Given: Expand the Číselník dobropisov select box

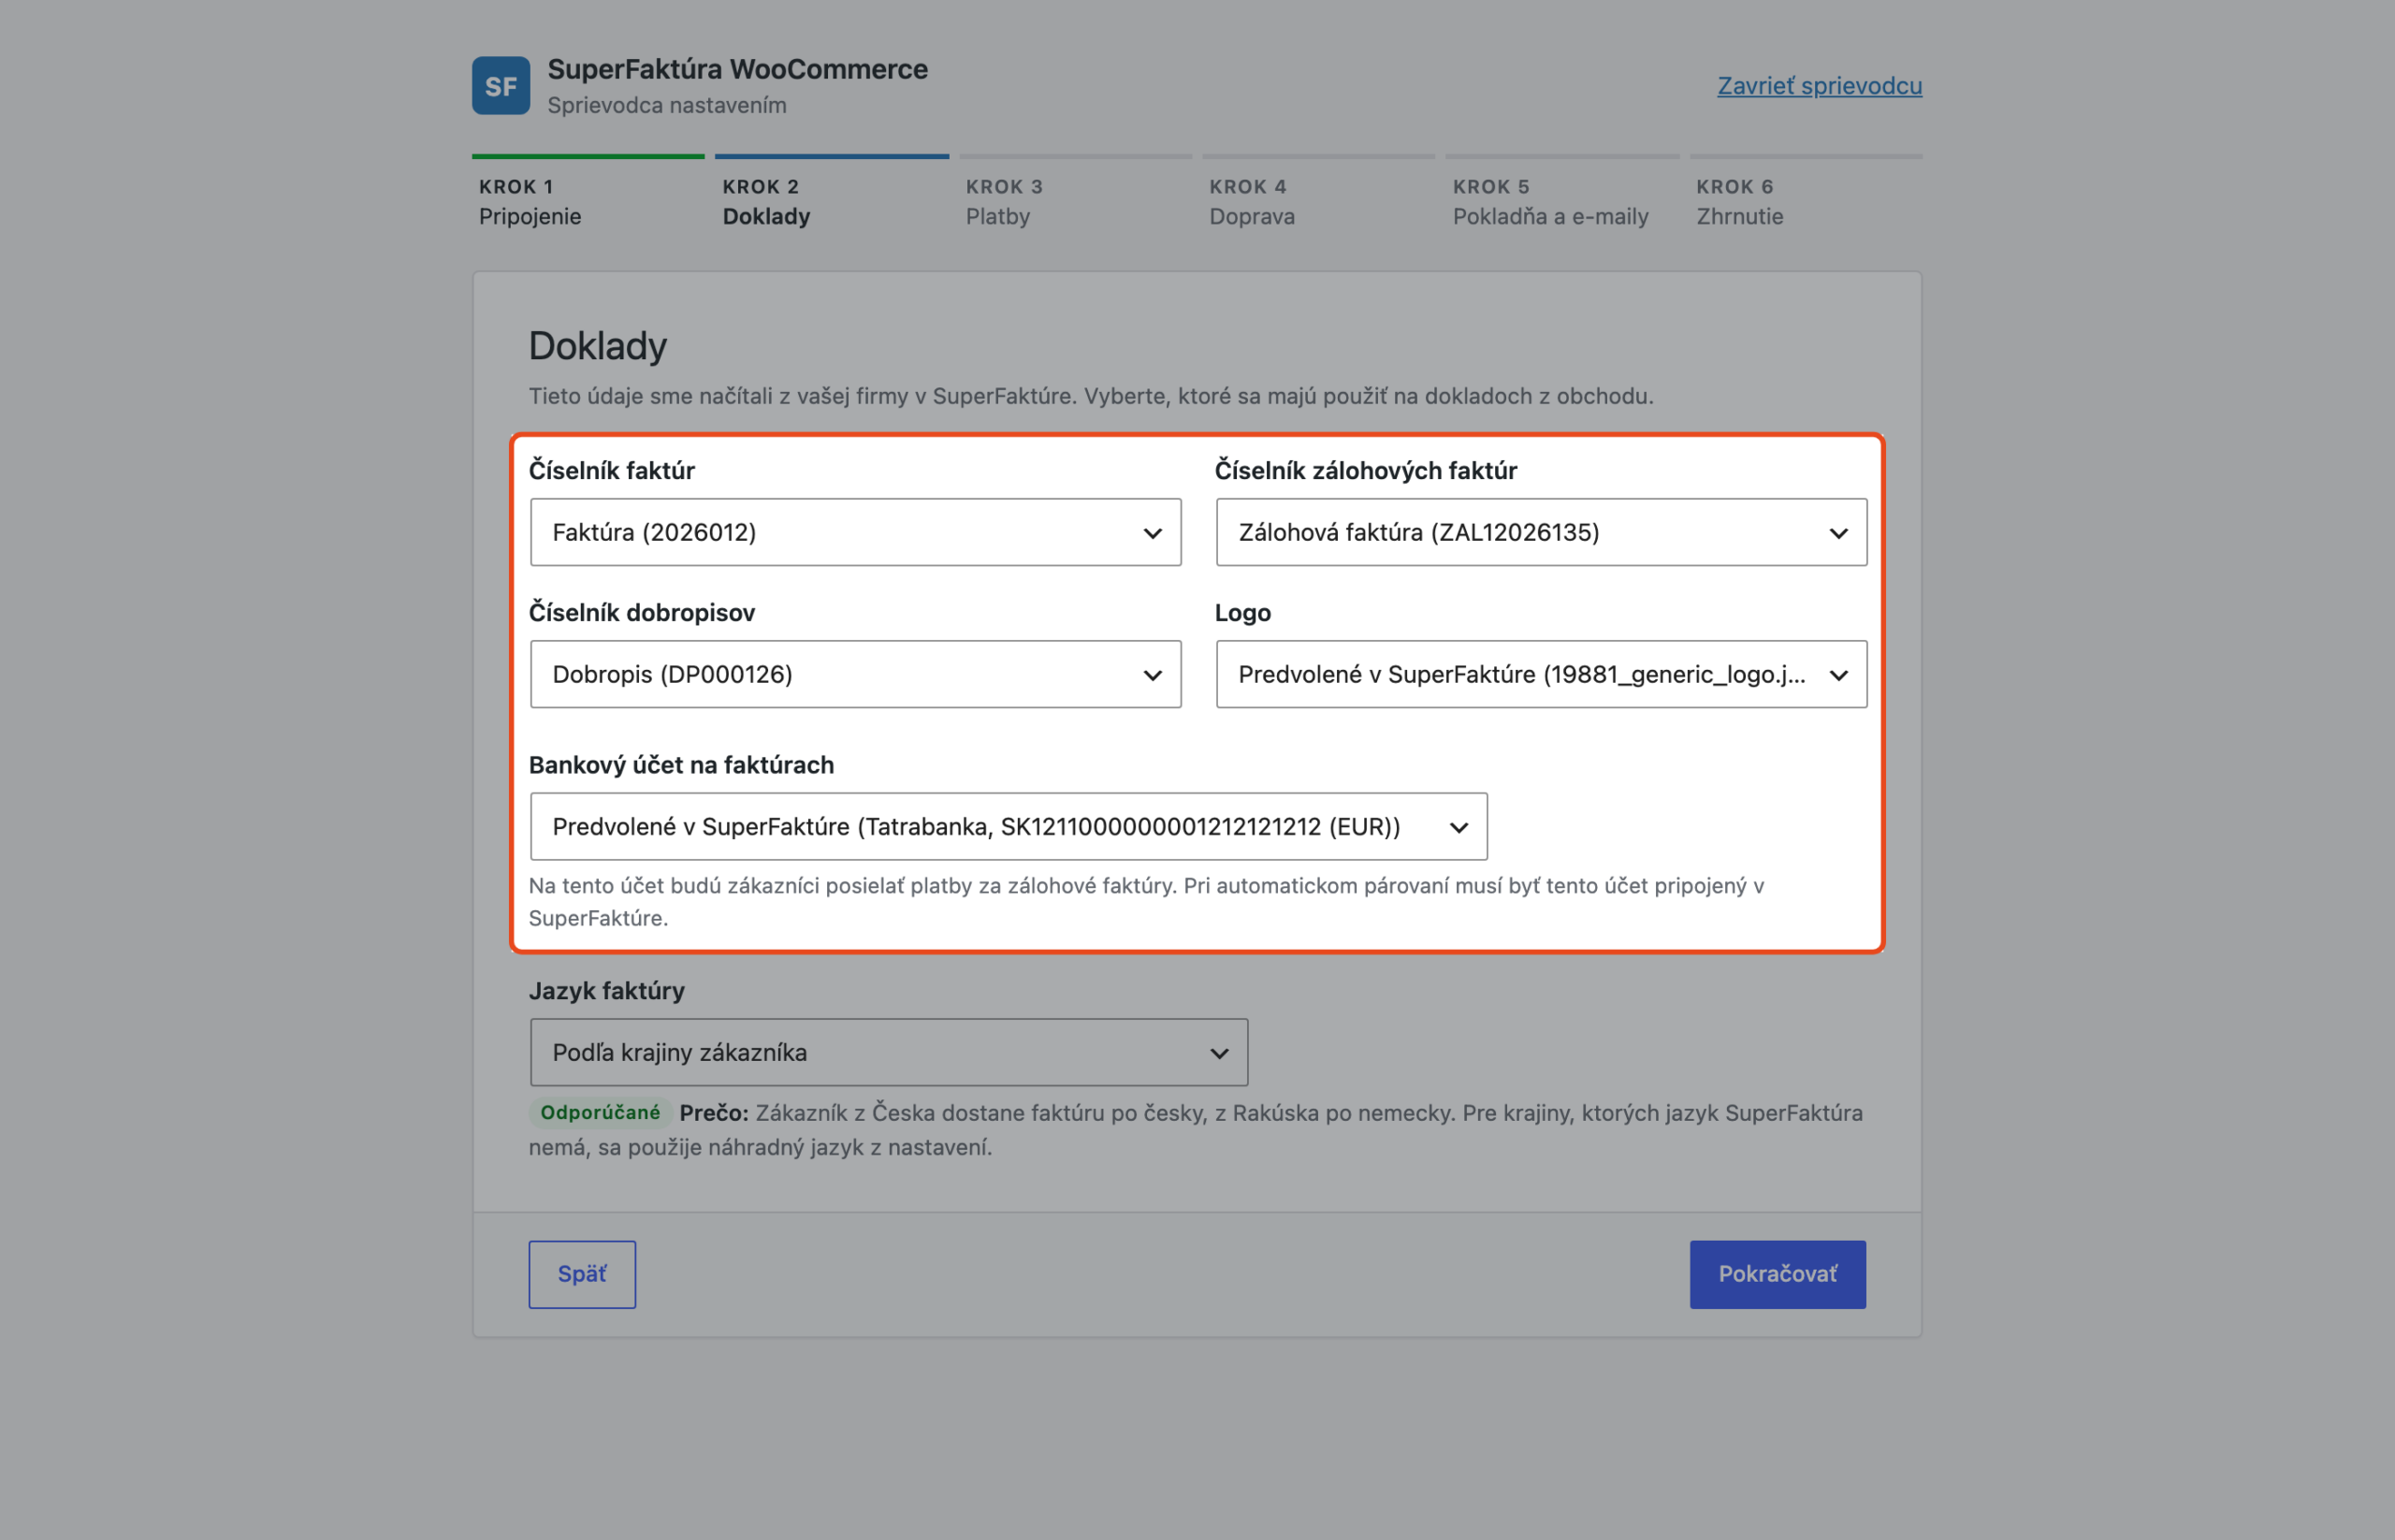Looking at the screenshot, I should (855, 674).
